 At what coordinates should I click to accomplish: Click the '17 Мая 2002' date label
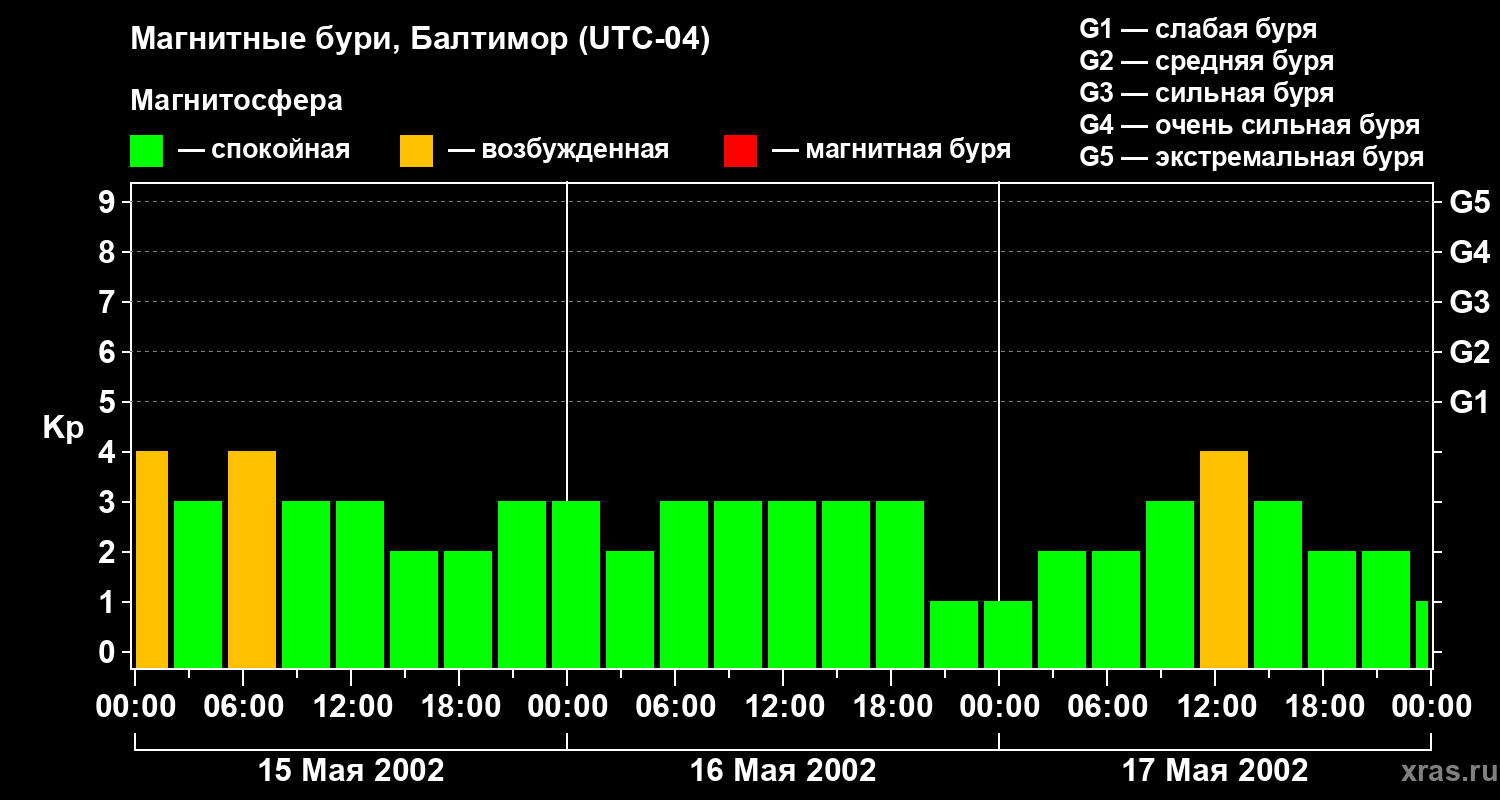click(x=1215, y=770)
